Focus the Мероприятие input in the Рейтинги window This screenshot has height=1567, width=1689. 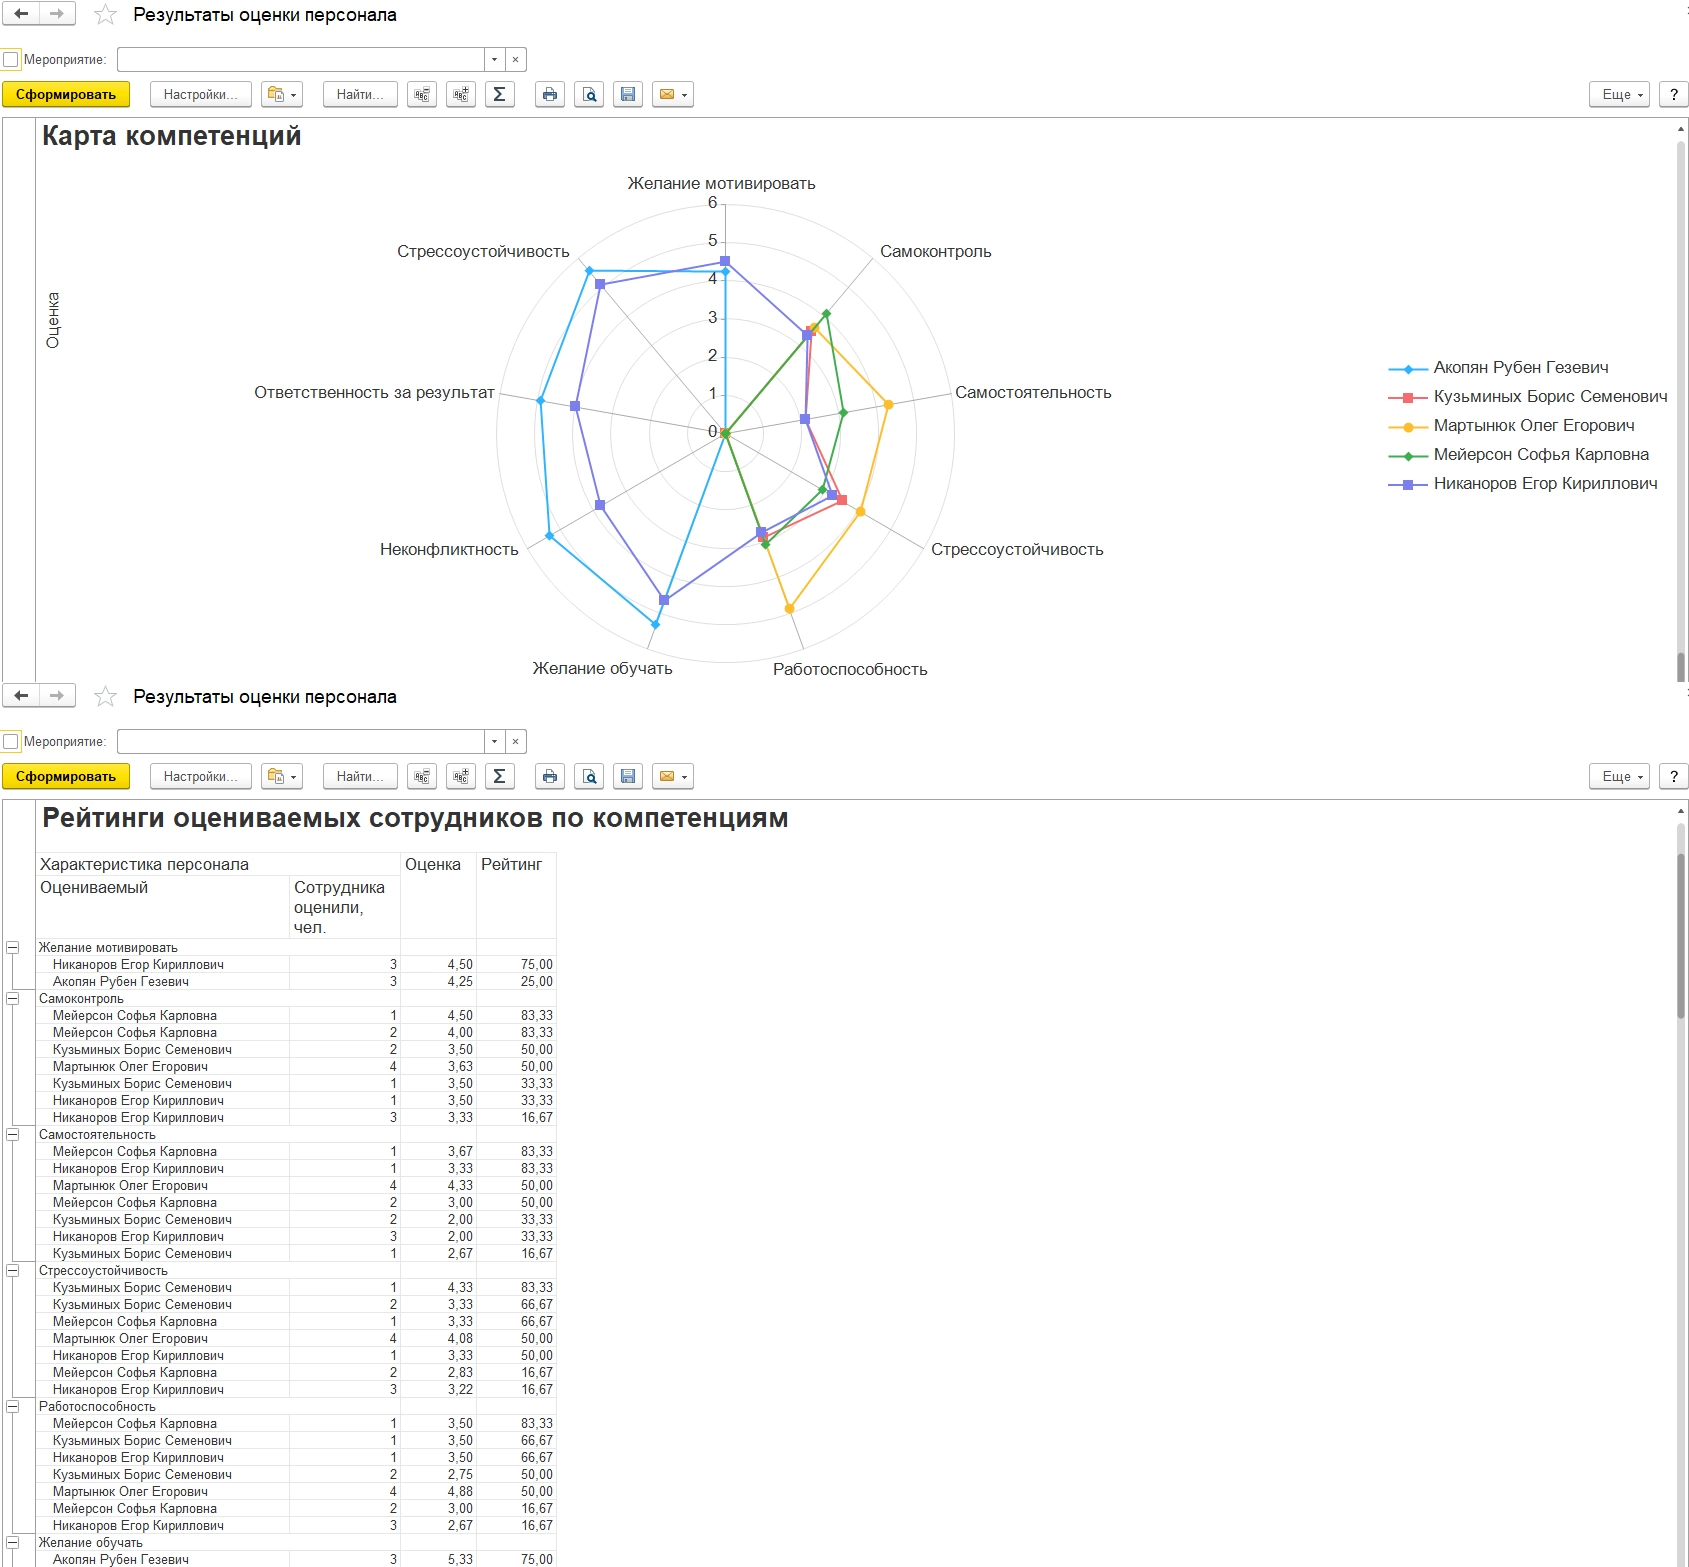coord(301,742)
